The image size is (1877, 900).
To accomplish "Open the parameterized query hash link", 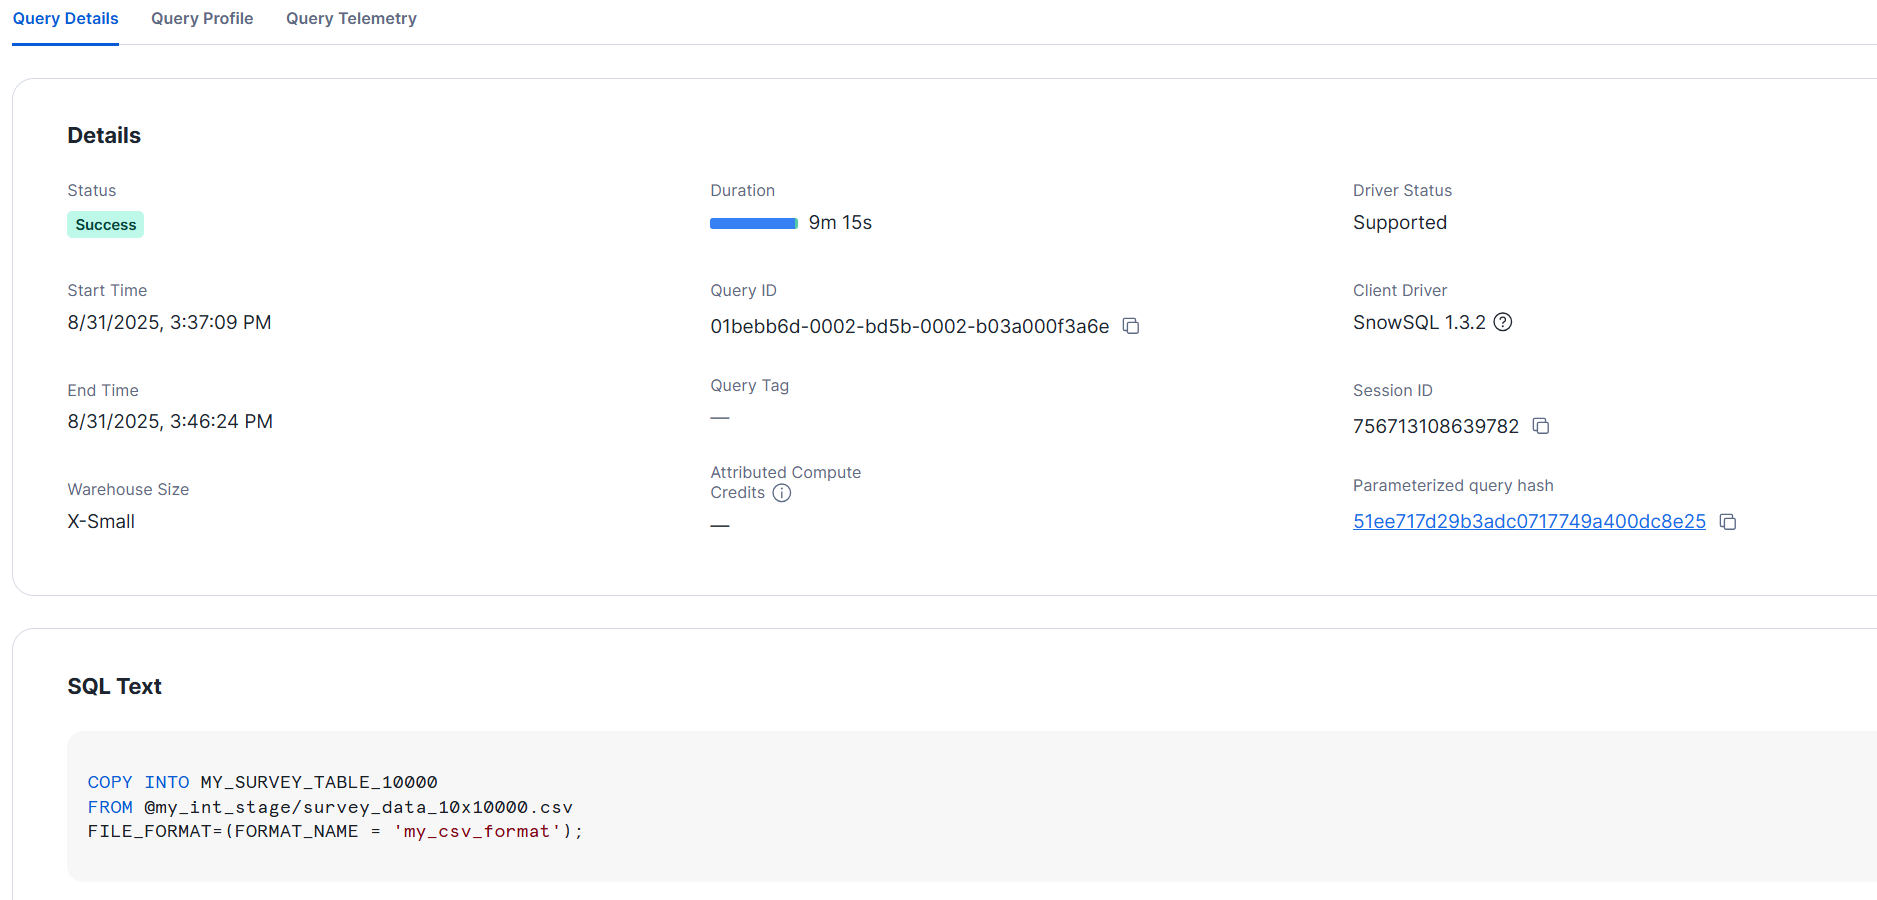I will pos(1529,521).
